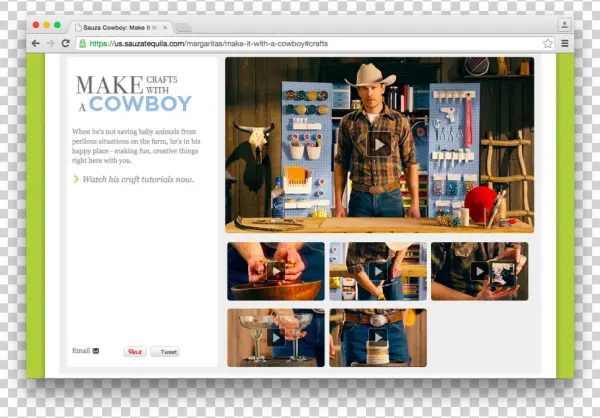This screenshot has width=600, height=418.
Task: Open the second-row middle video thumbnail
Action: 377,271
